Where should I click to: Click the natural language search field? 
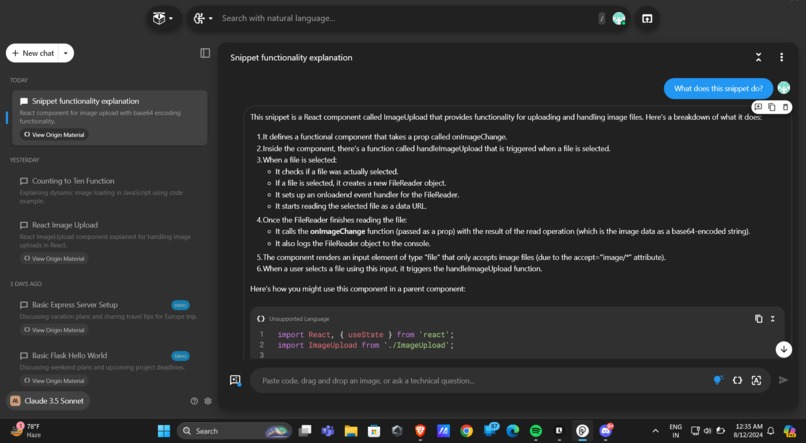pyautogui.click(x=408, y=19)
